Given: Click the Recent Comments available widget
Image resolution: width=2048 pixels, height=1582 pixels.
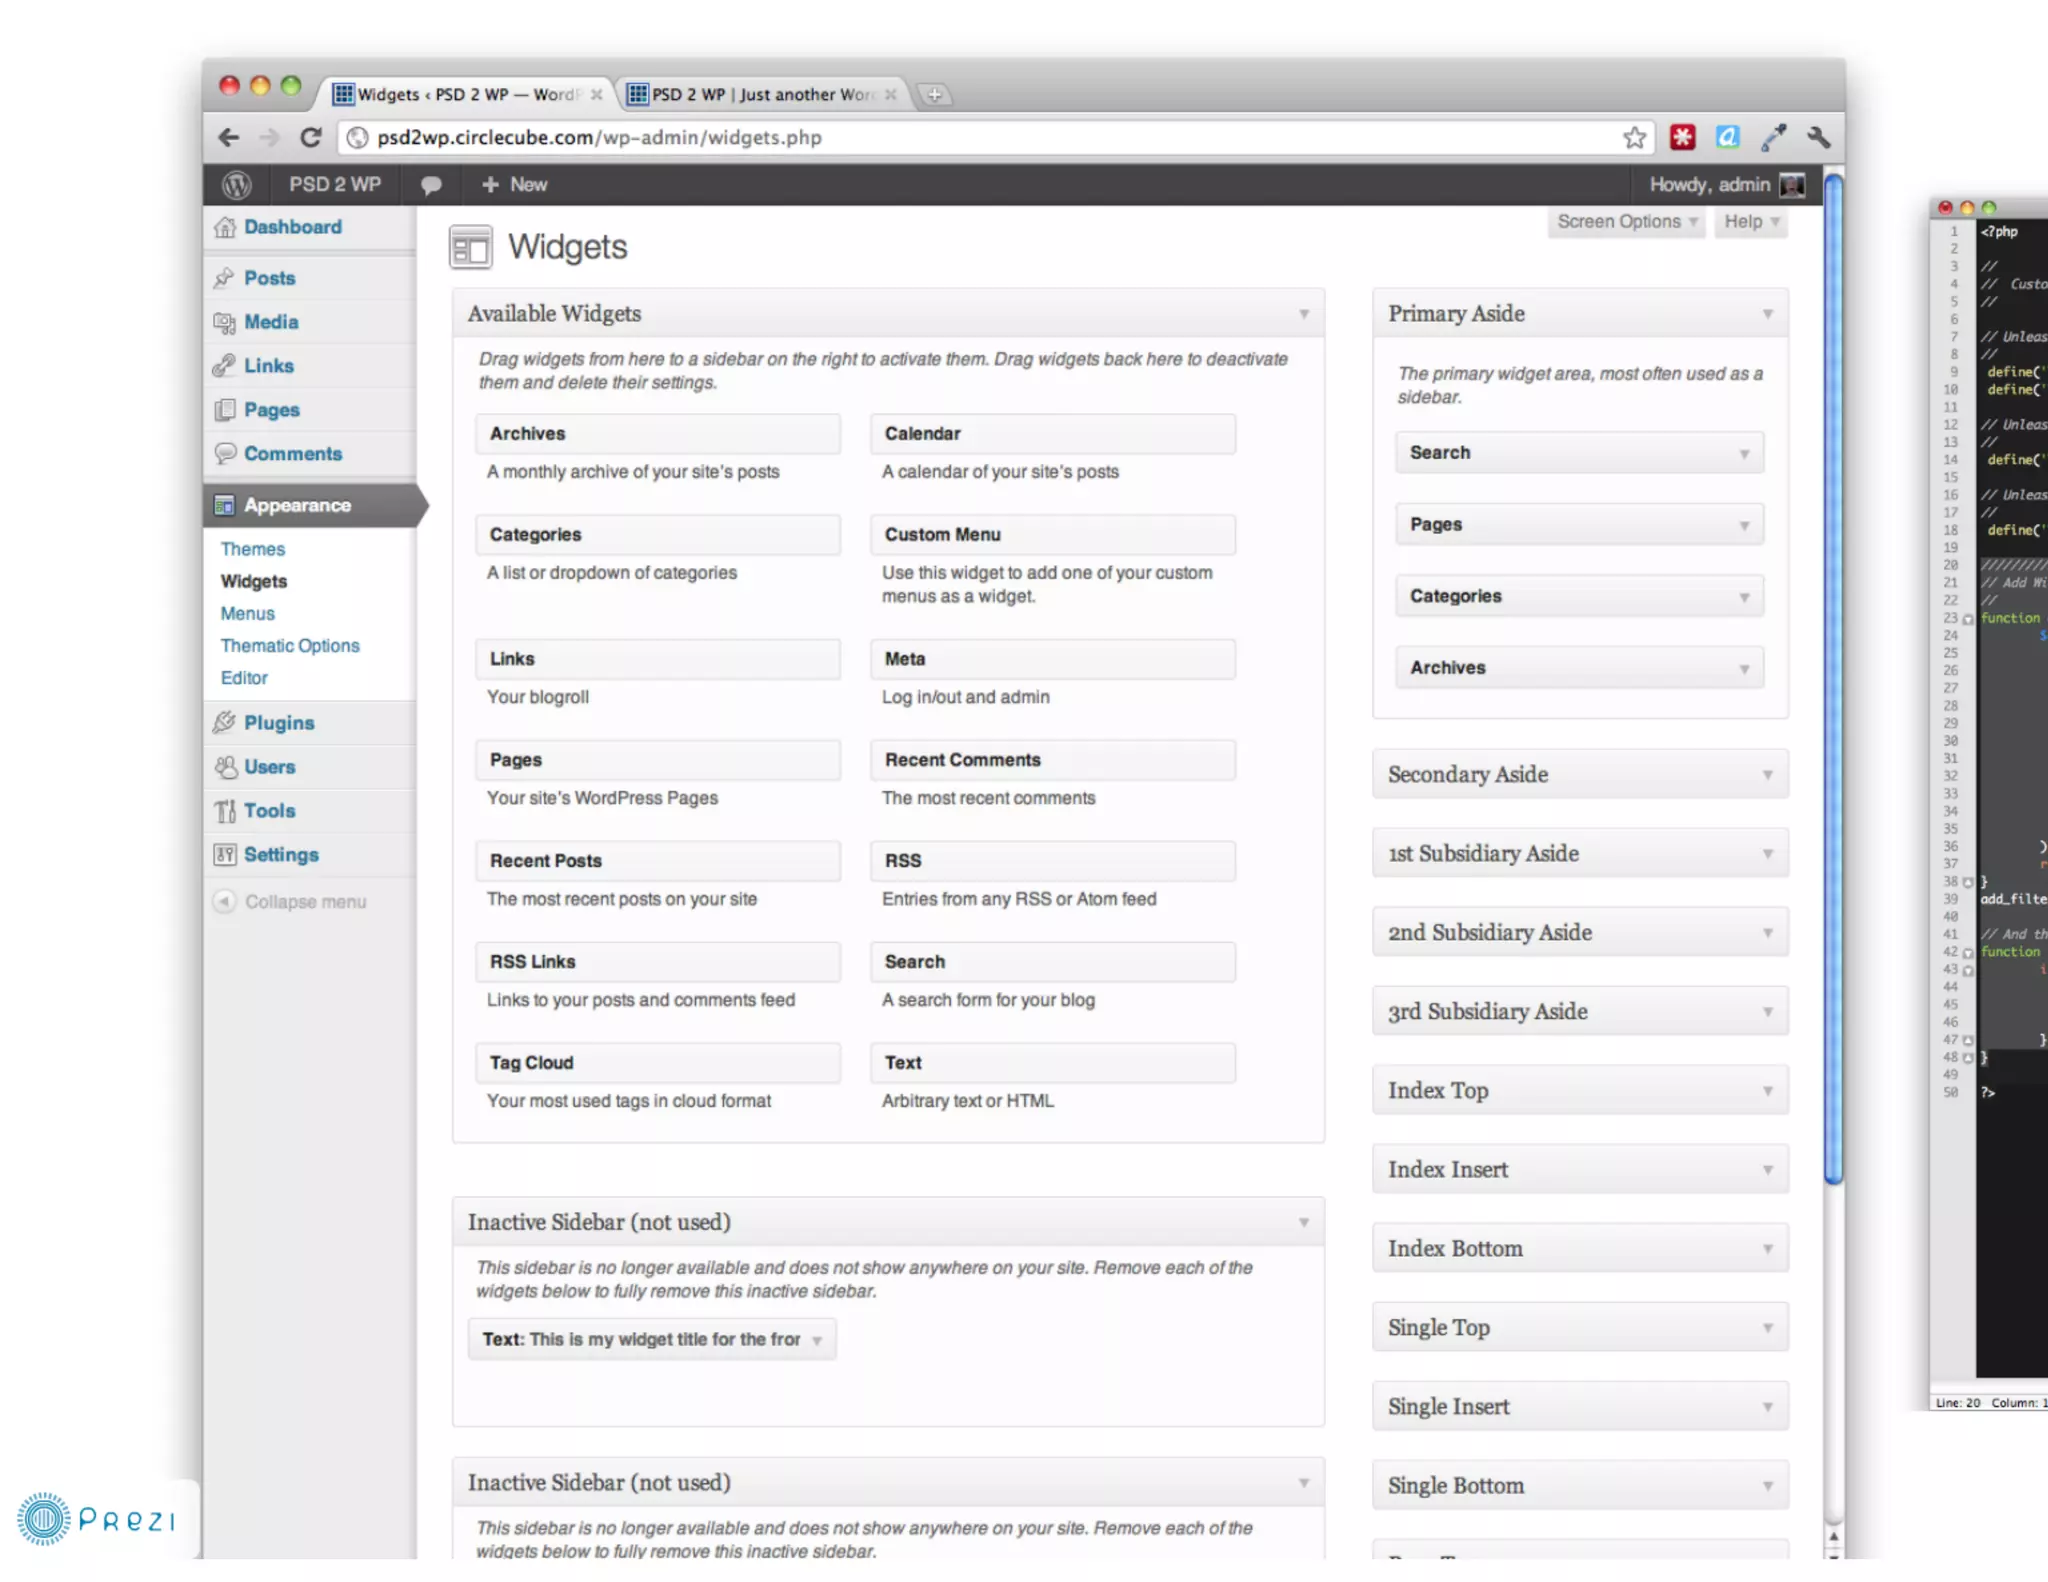Looking at the screenshot, I should (1052, 760).
